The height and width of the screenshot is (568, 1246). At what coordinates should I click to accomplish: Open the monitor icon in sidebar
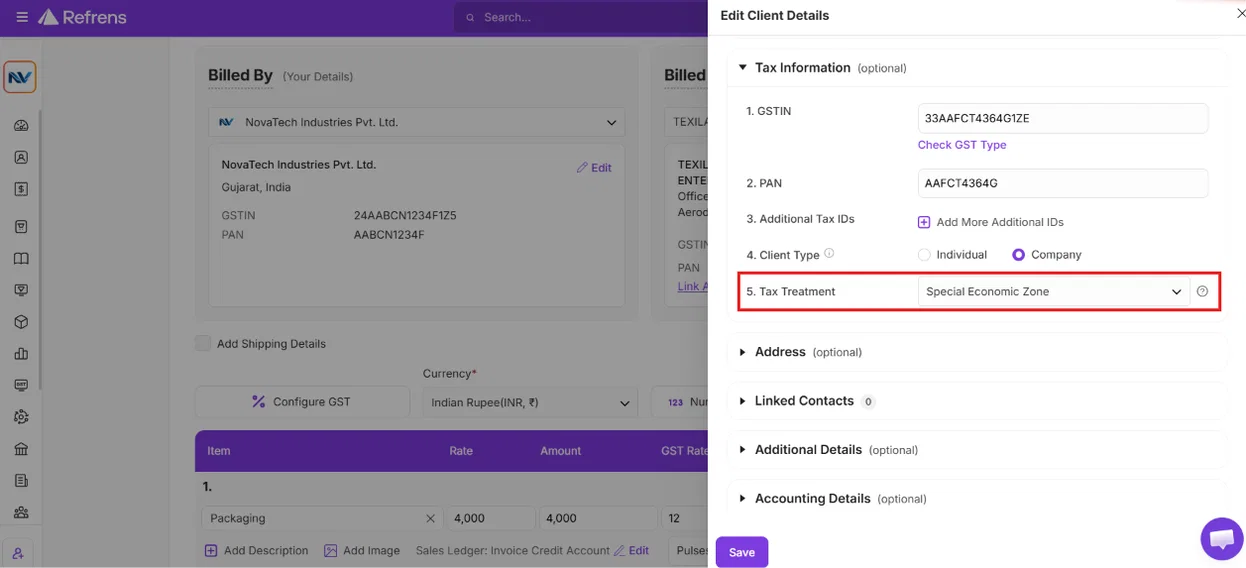tap(21, 290)
